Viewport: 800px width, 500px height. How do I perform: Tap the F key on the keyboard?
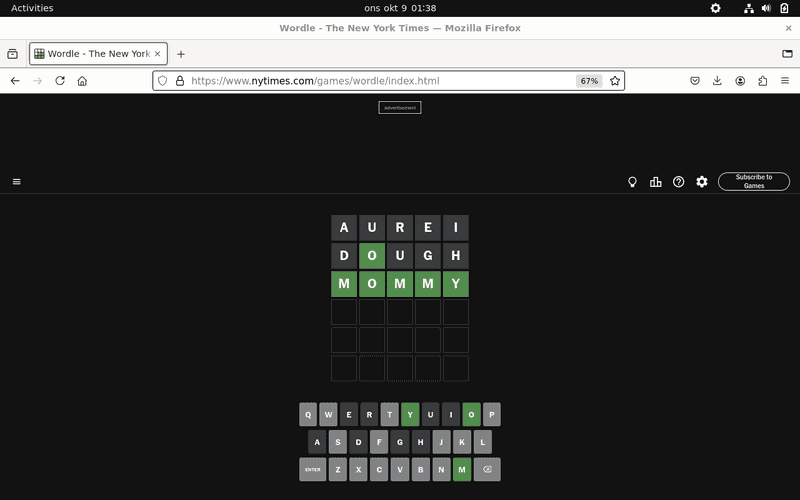[379, 442]
